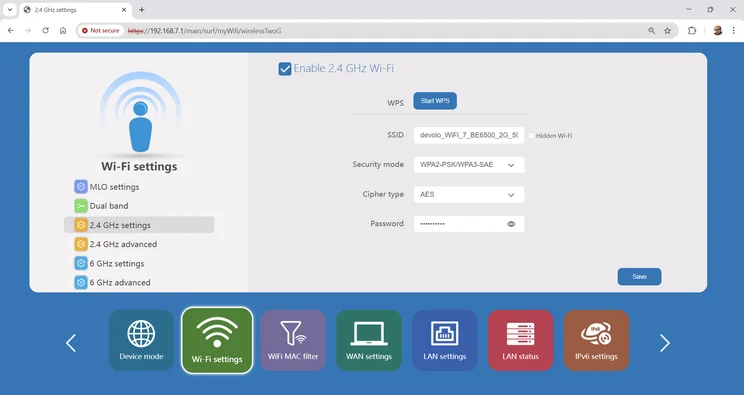Select 6 GHz advanced in the sidebar
This screenshot has height=395, width=744.
coord(139,282)
